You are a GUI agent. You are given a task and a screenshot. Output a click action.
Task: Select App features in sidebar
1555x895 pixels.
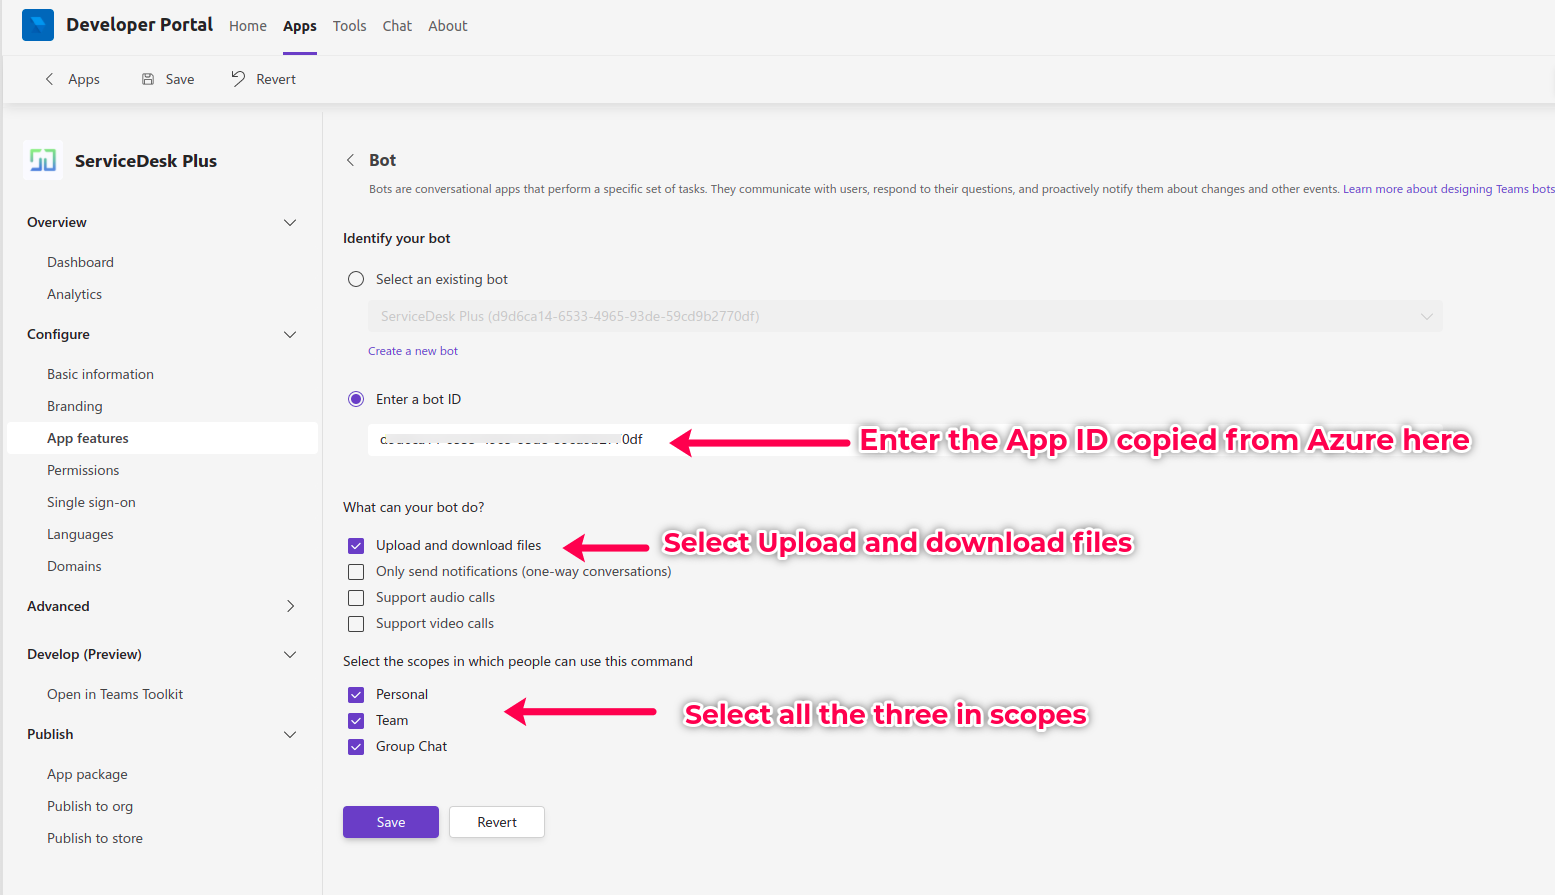point(162,438)
